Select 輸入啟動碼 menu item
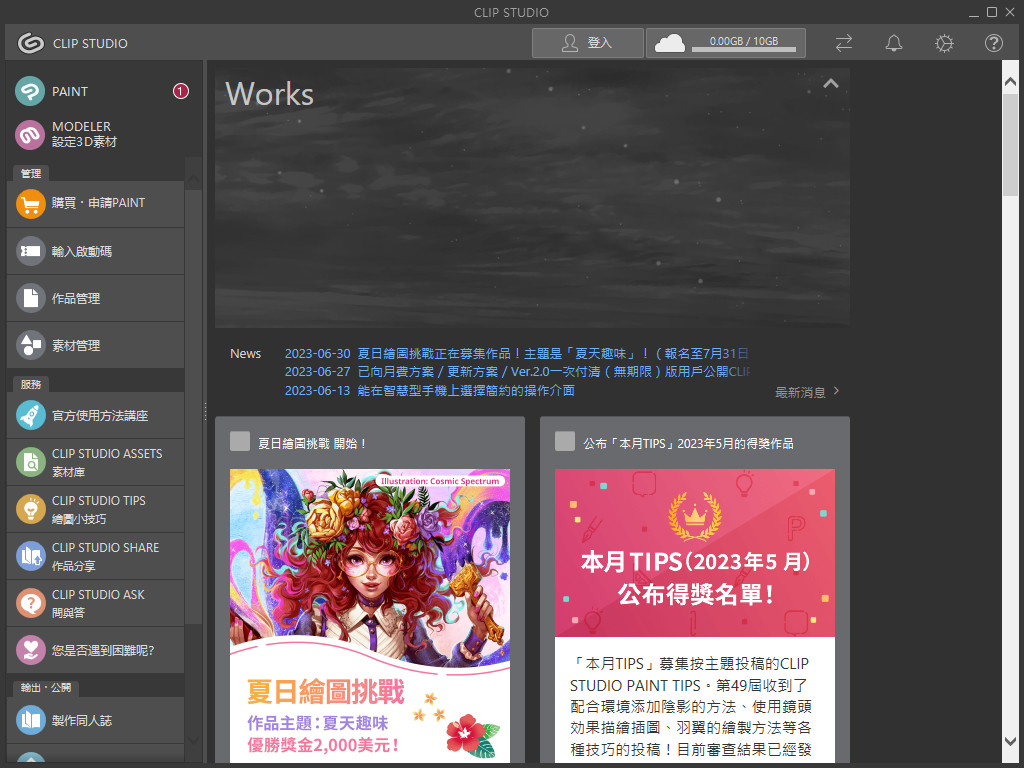 point(95,251)
